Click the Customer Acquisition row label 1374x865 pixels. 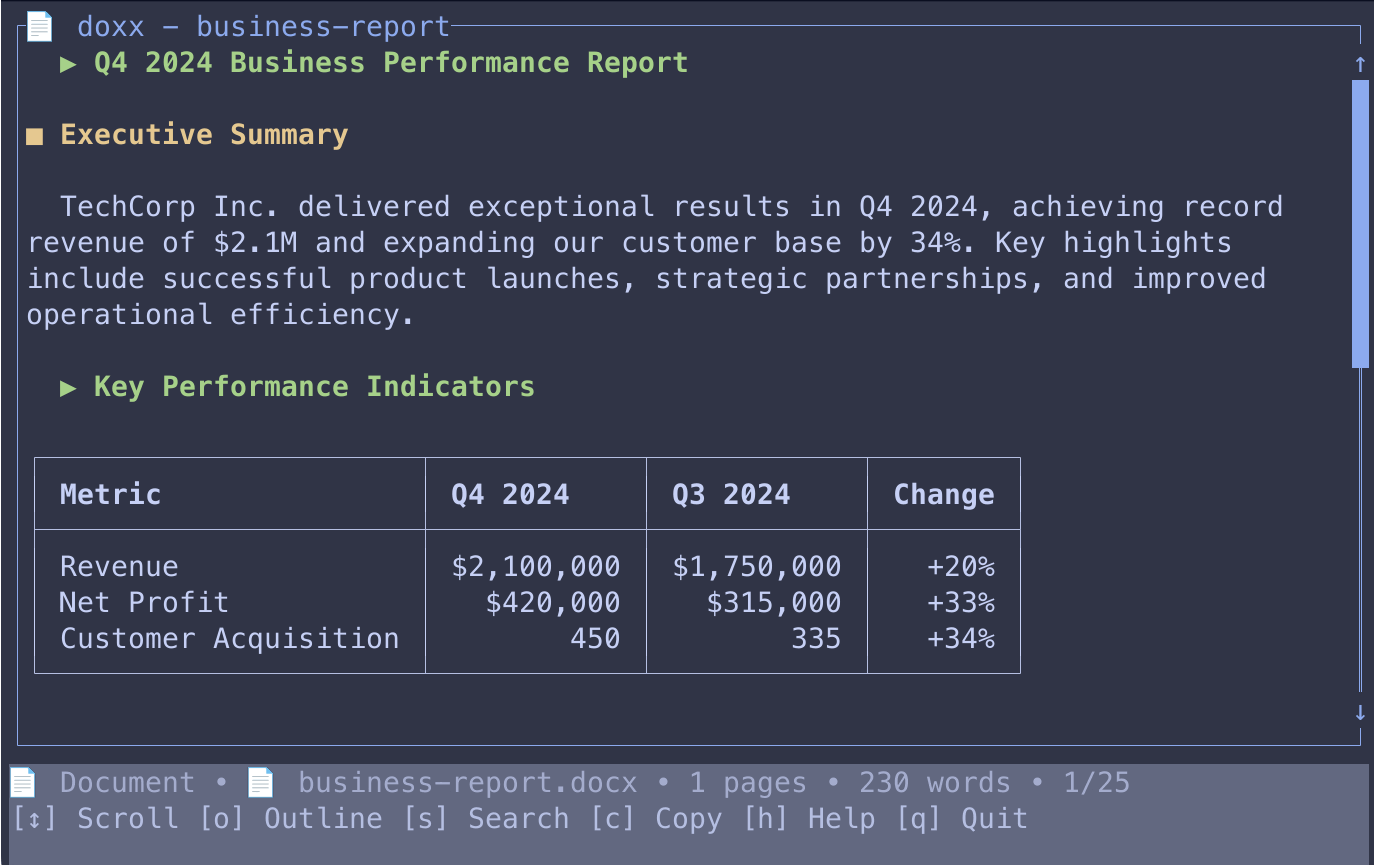pyautogui.click(x=229, y=639)
